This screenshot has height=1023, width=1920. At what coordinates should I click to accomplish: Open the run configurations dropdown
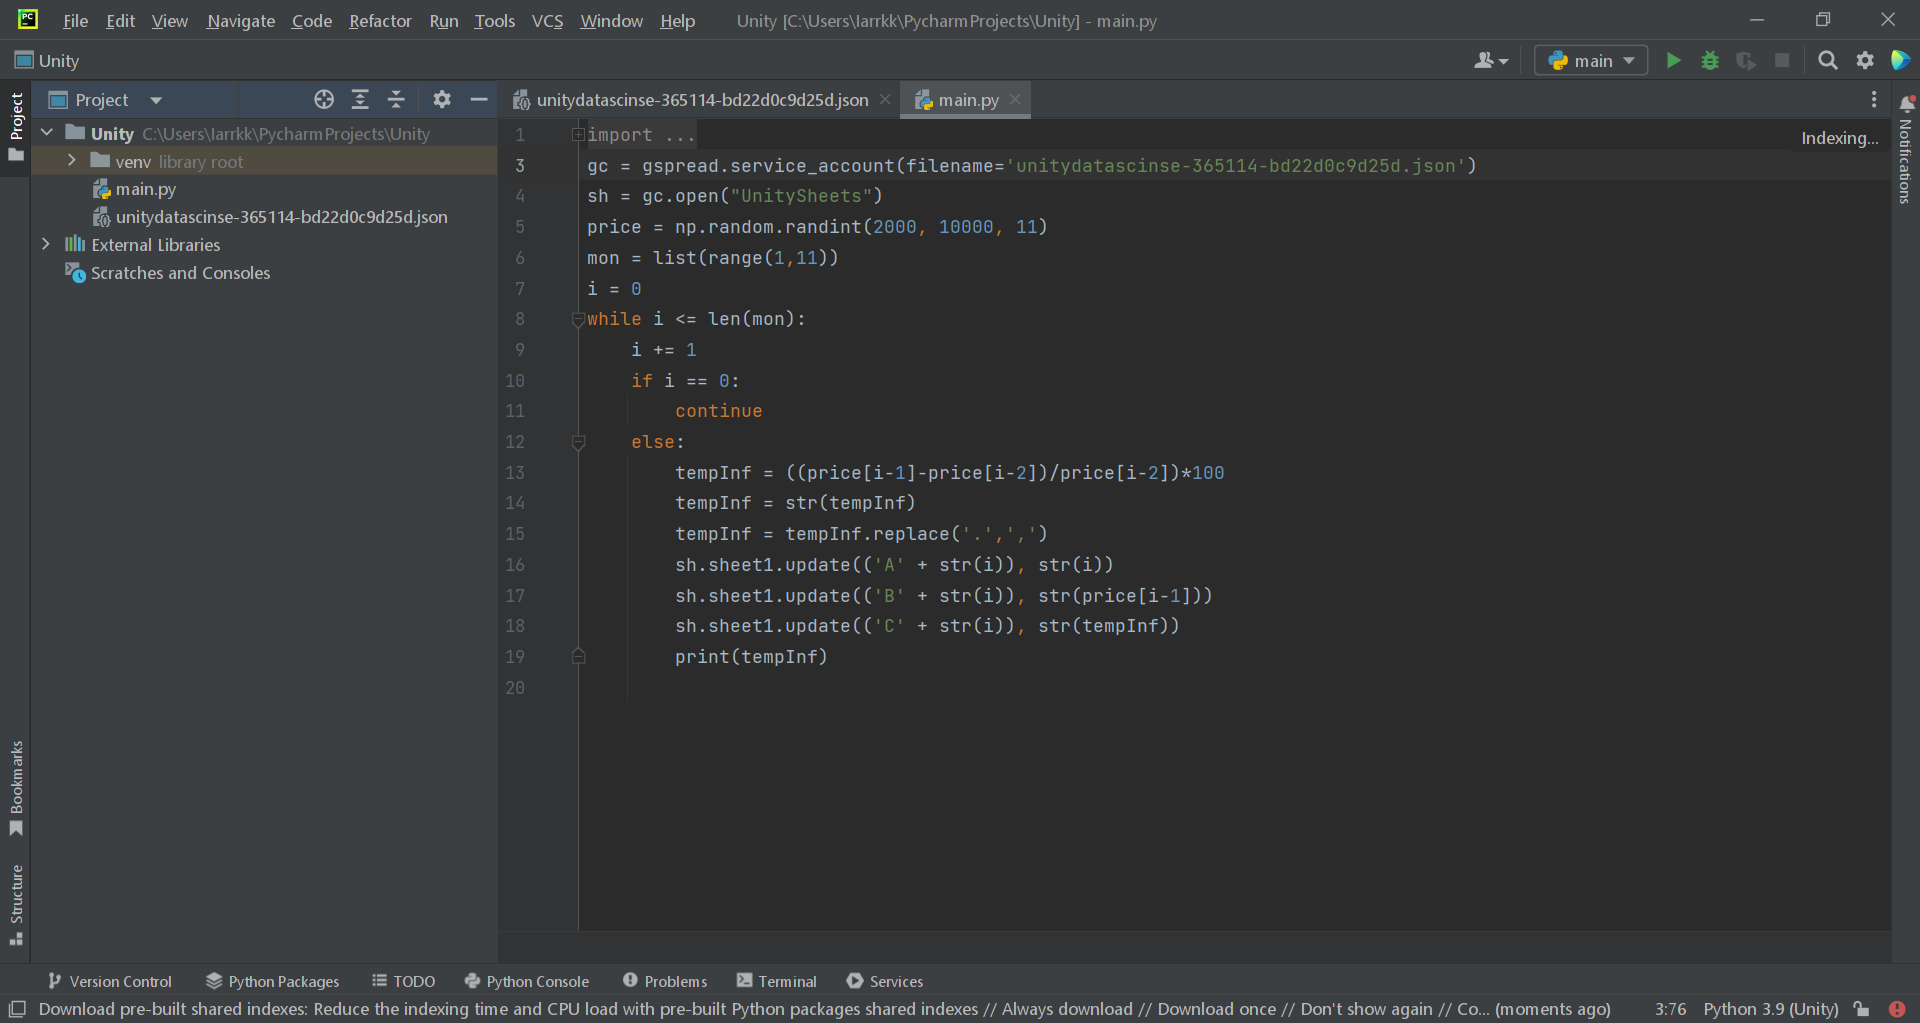(1590, 60)
